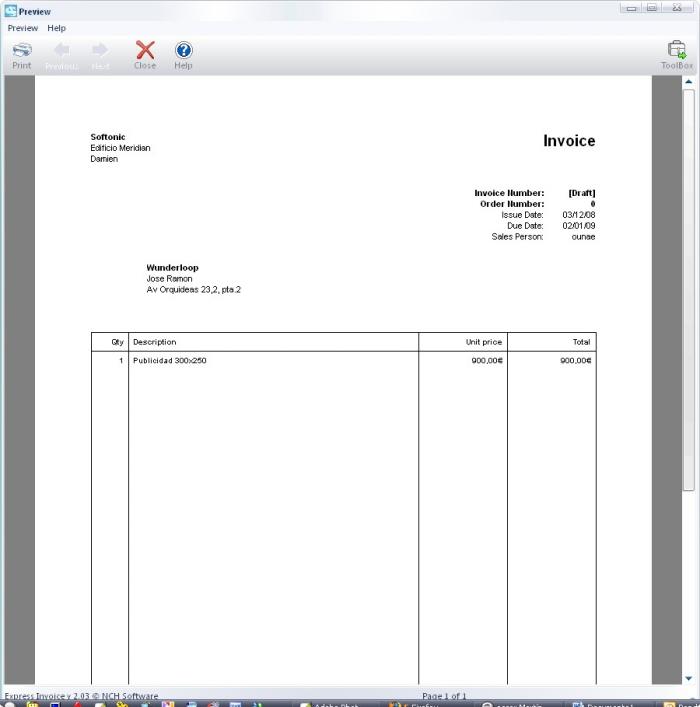Click the issue date value 03/12/08
The image size is (700, 707).
pos(579,215)
